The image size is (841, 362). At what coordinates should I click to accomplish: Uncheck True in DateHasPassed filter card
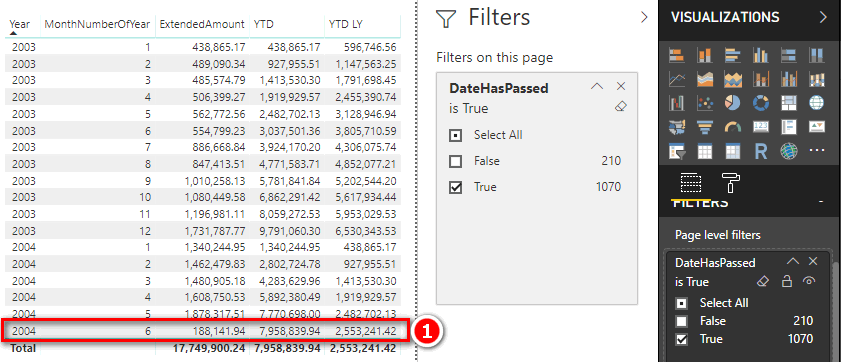(455, 187)
